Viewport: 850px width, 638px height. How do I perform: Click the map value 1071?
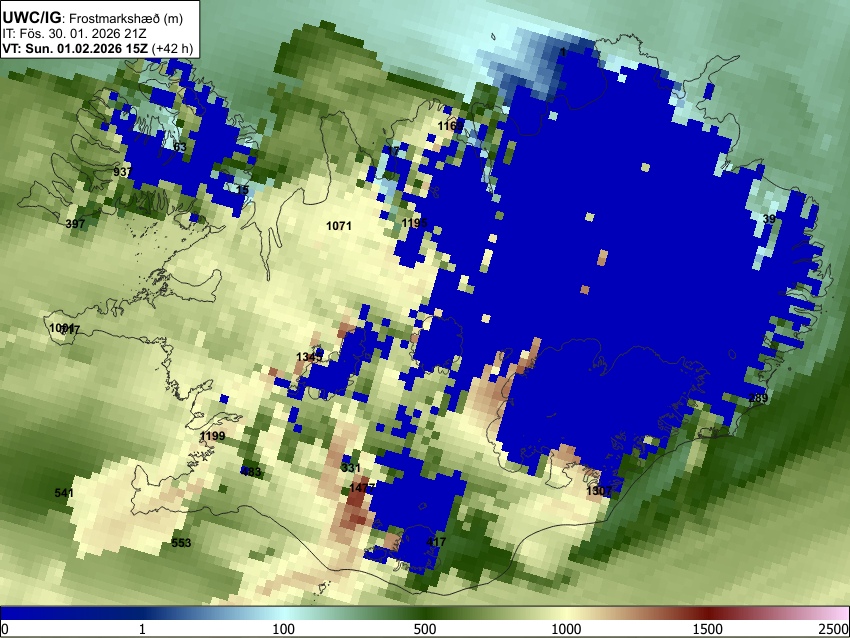(339, 226)
